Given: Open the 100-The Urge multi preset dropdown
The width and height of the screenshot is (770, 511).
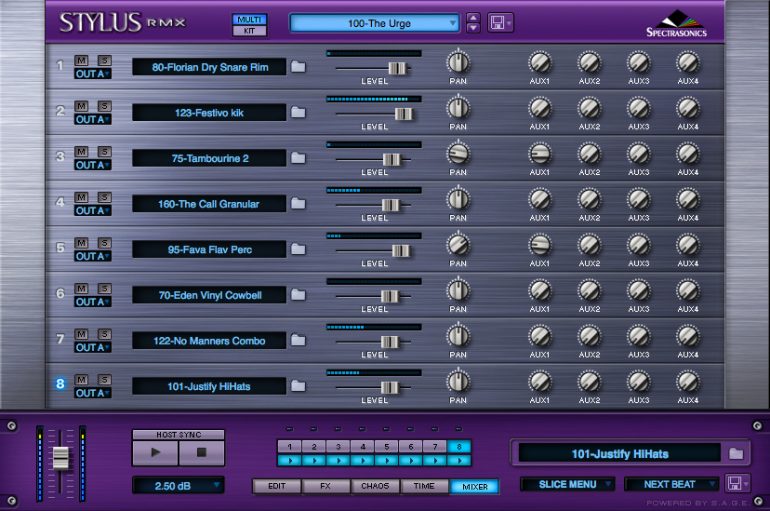Looking at the screenshot, I should pos(375,23).
